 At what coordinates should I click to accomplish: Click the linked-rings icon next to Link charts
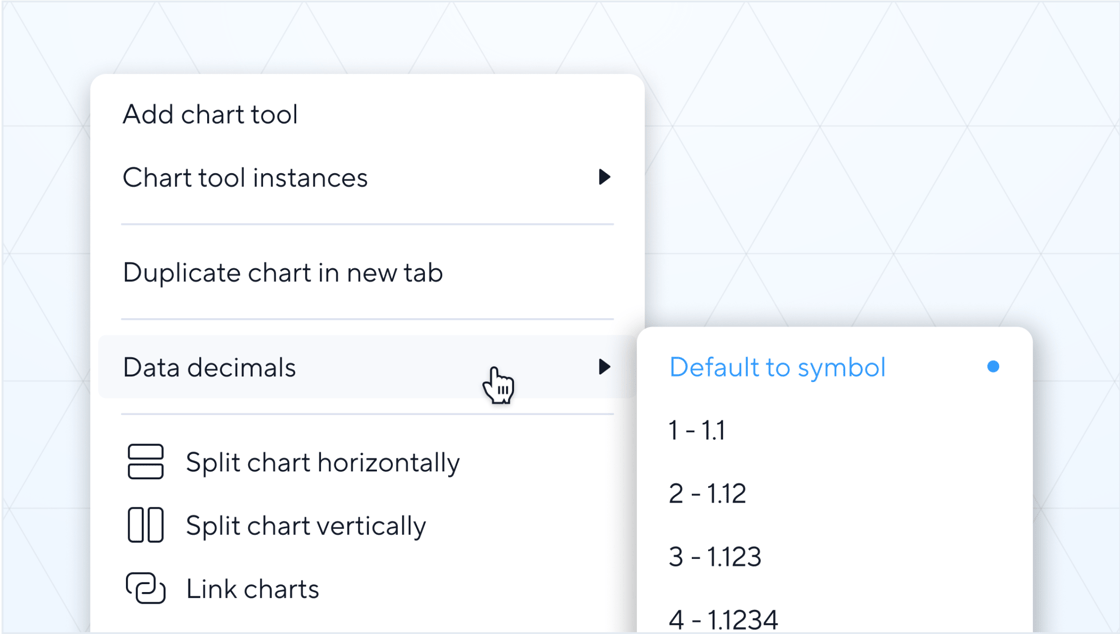(146, 589)
